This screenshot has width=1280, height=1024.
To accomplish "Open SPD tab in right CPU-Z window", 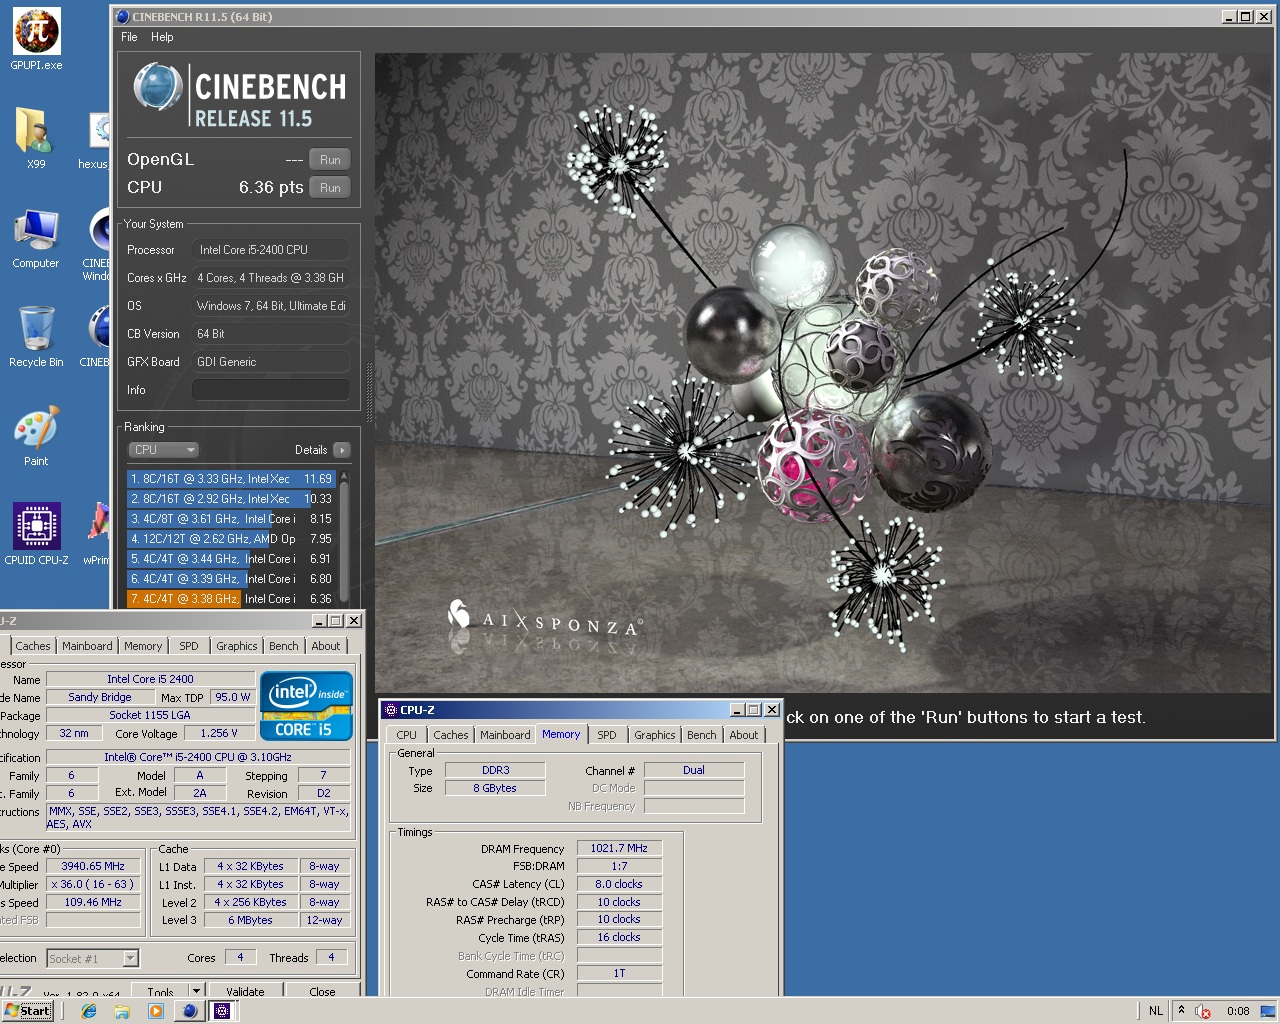I will pyautogui.click(x=607, y=735).
